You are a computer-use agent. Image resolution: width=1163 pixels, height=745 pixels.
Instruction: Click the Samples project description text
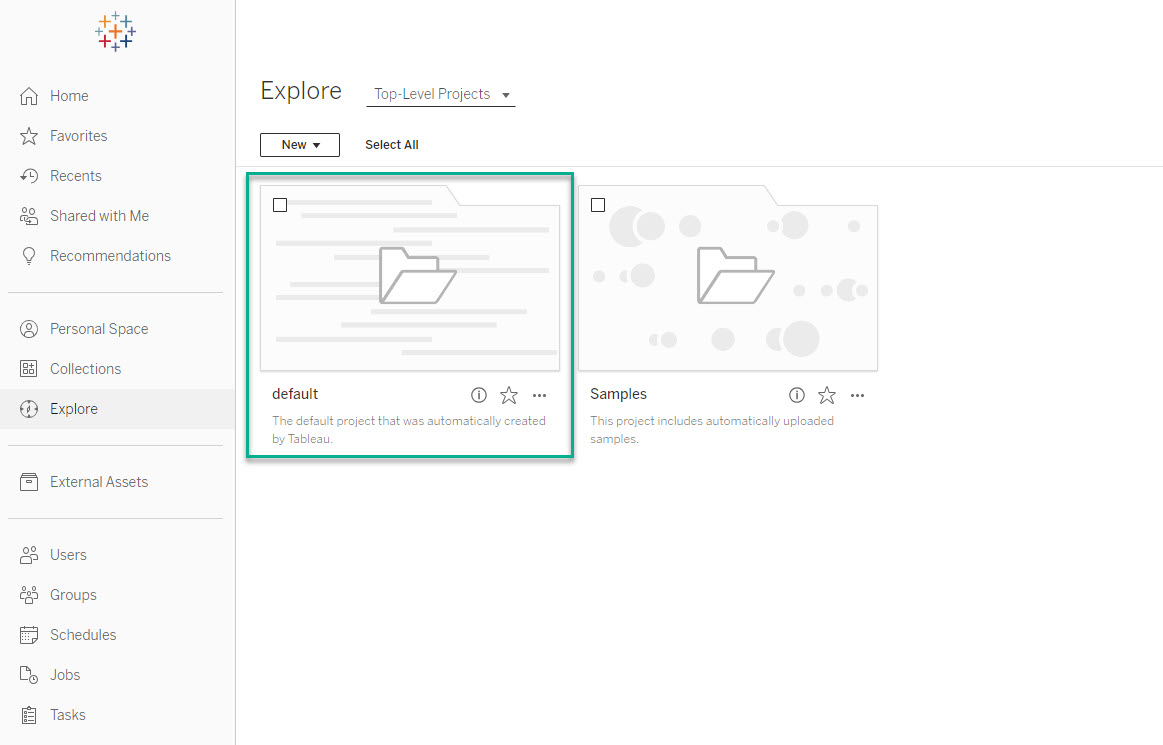coord(712,430)
